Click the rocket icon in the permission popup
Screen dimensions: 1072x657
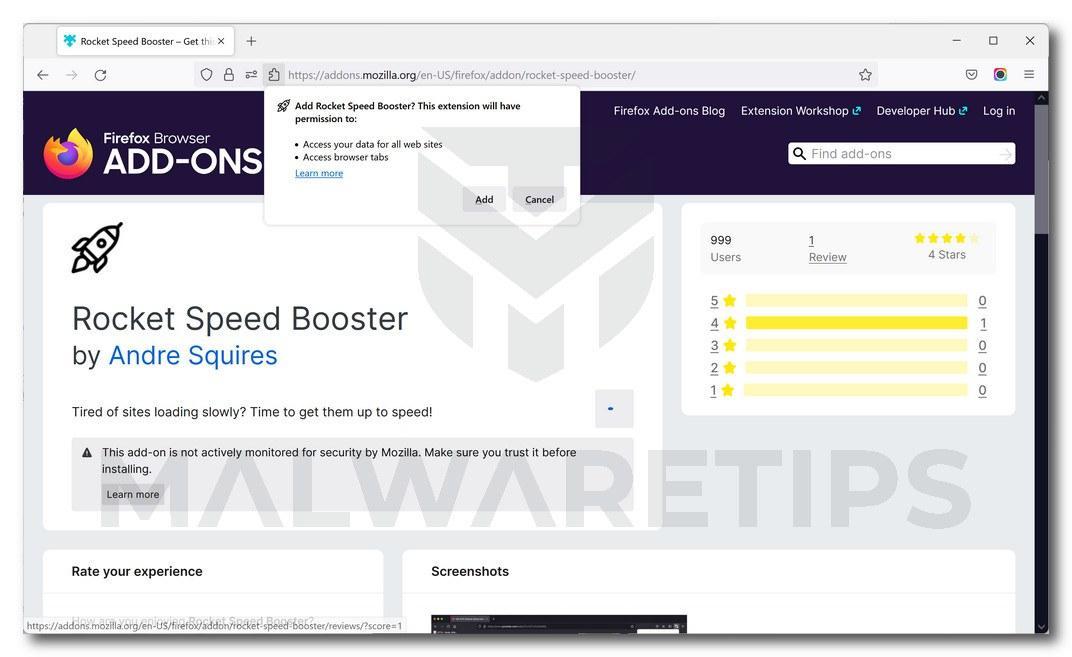tap(283, 106)
